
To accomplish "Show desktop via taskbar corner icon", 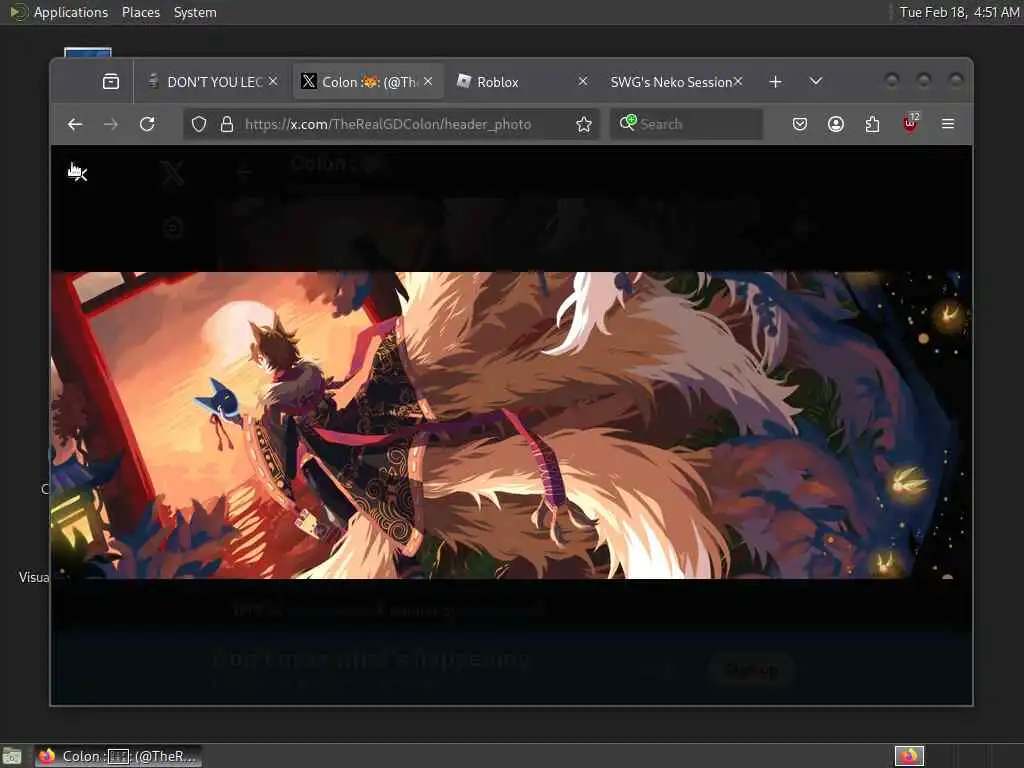I will pos(12,757).
